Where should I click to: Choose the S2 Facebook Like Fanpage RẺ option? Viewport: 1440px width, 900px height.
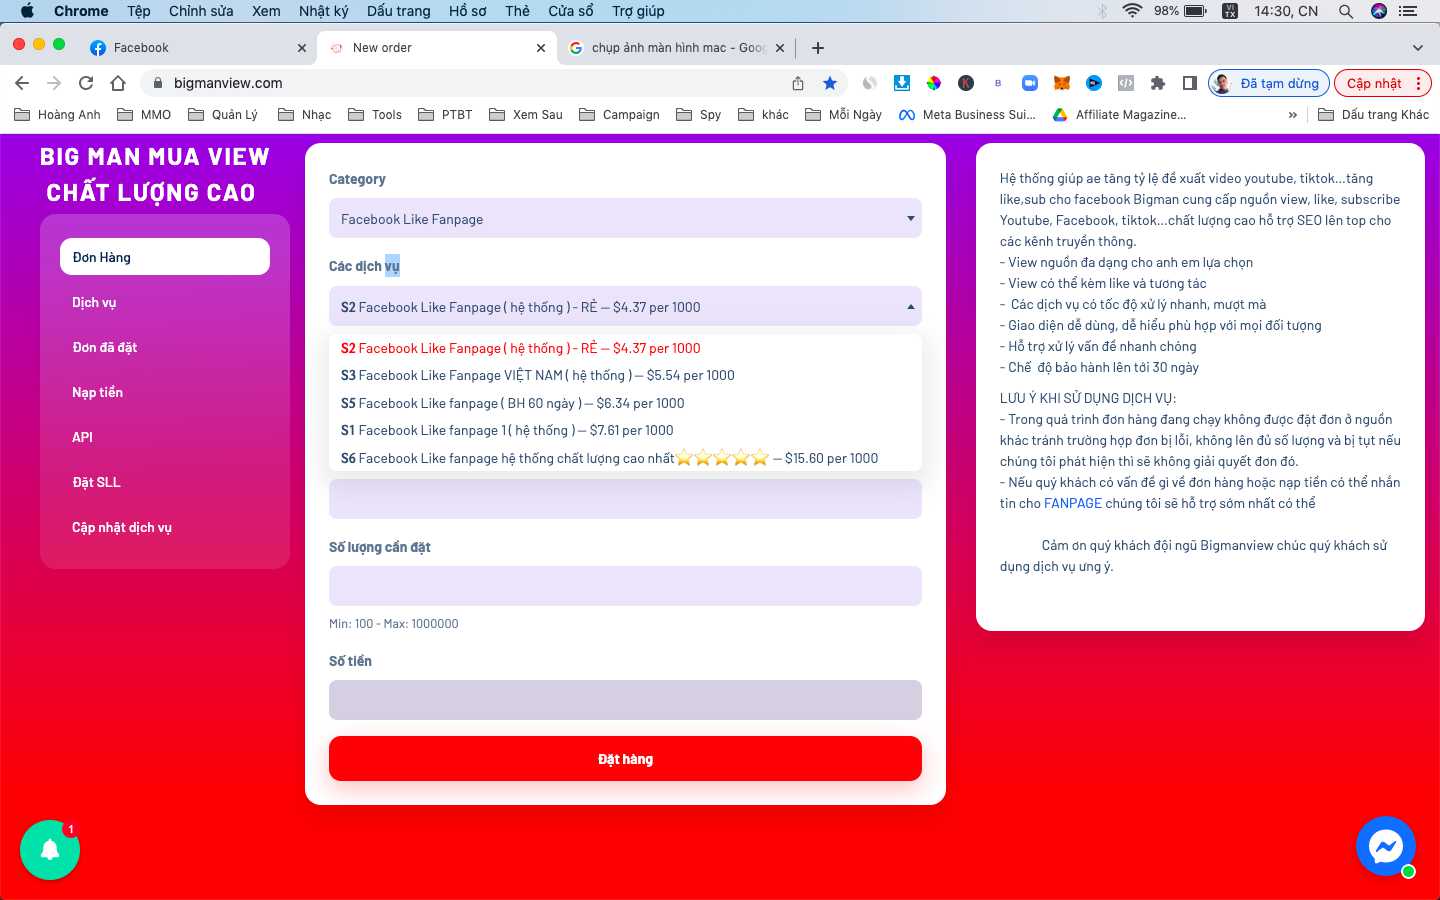coord(625,348)
